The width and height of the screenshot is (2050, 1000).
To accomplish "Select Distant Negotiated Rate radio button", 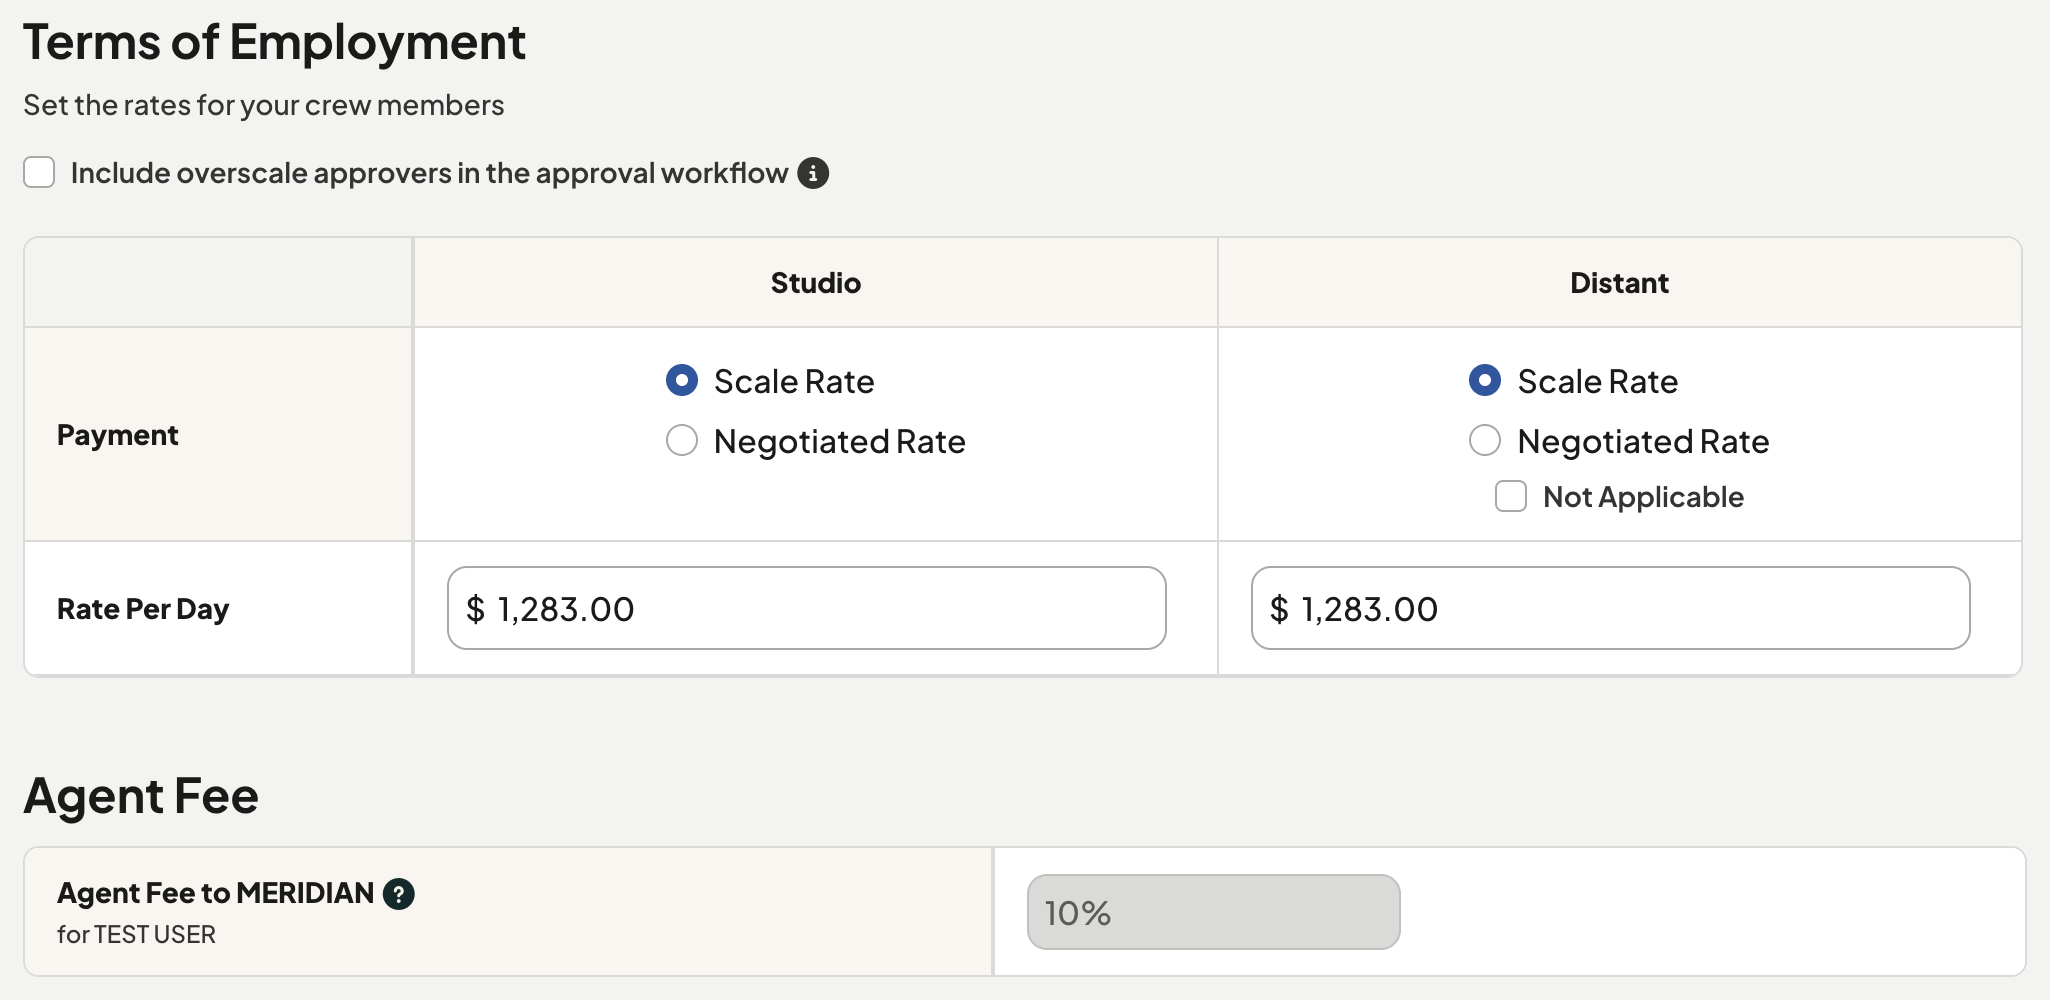I will [1485, 440].
